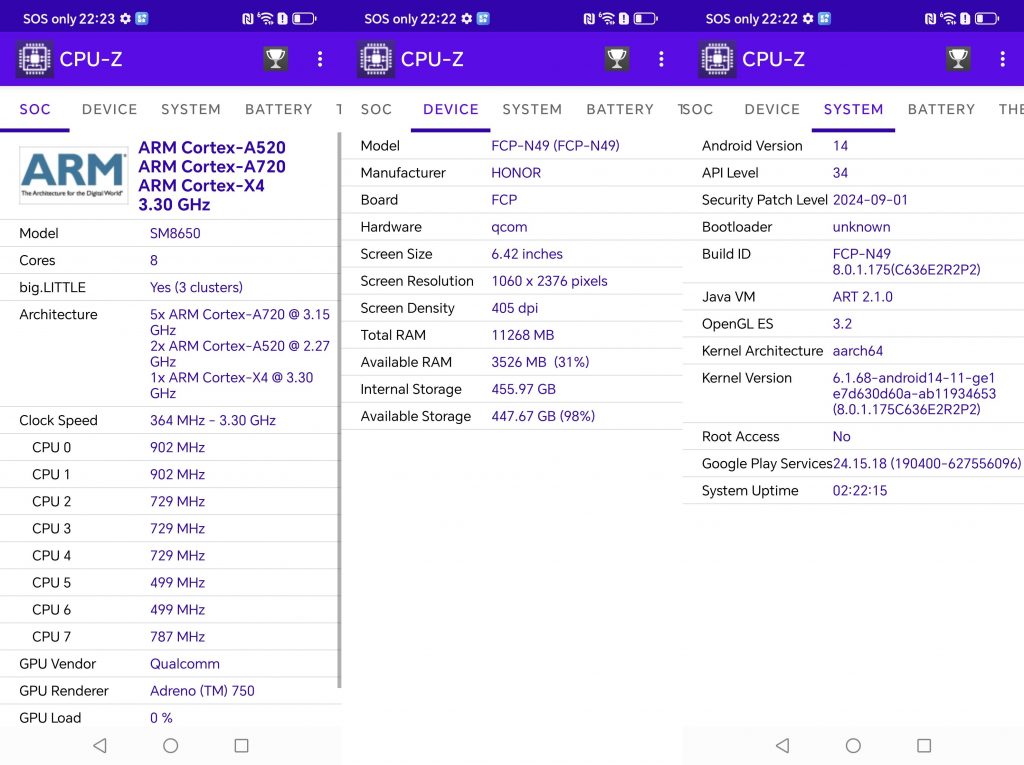
Task: Tap the device Model 'FCP-N49 (FCP-N49)'
Action: click(555, 146)
